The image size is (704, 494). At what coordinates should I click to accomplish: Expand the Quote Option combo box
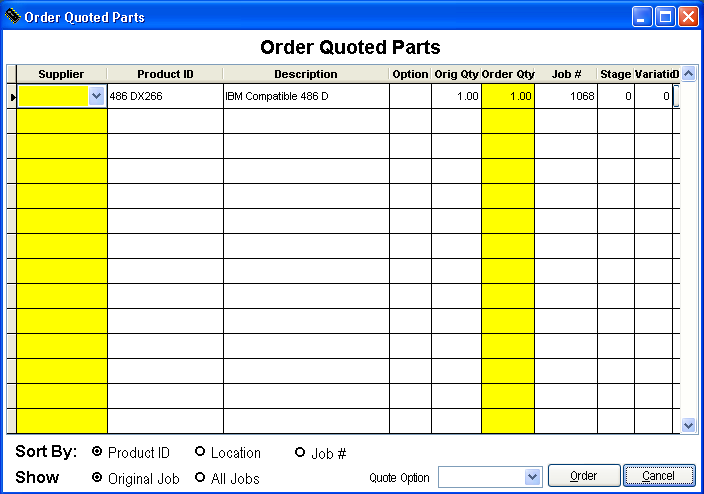click(x=532, y=477)
